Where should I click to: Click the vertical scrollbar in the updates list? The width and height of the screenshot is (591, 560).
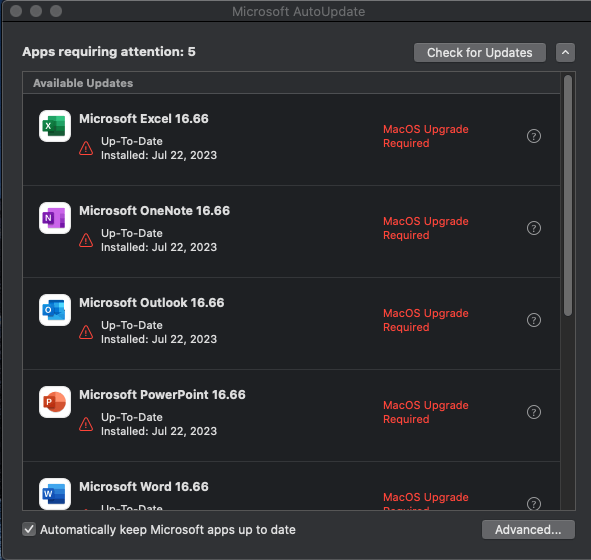(568, 195)
